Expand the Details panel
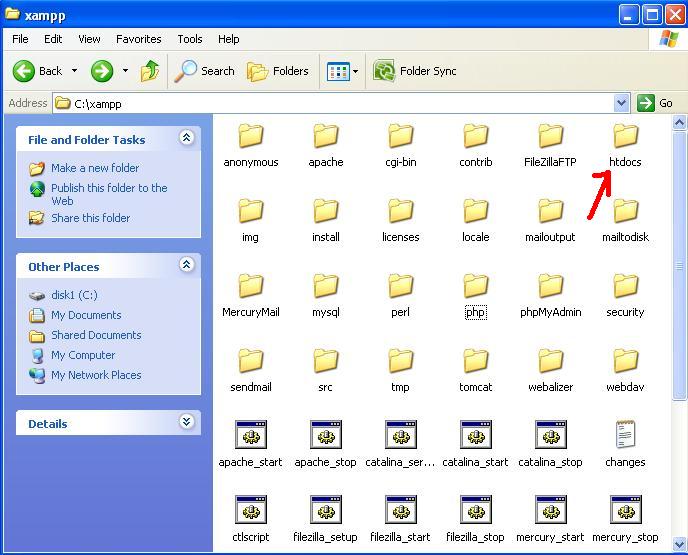The height and width of the screenshot is (555, 688). (x=186, y=422)
